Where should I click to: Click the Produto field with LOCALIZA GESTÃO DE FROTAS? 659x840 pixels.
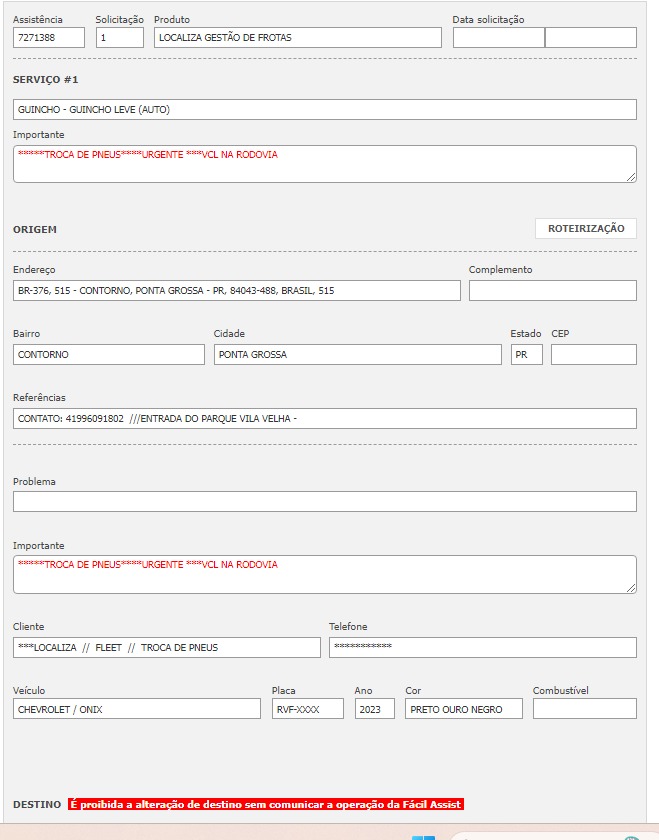pyautogui.click(x=297, y=38)
